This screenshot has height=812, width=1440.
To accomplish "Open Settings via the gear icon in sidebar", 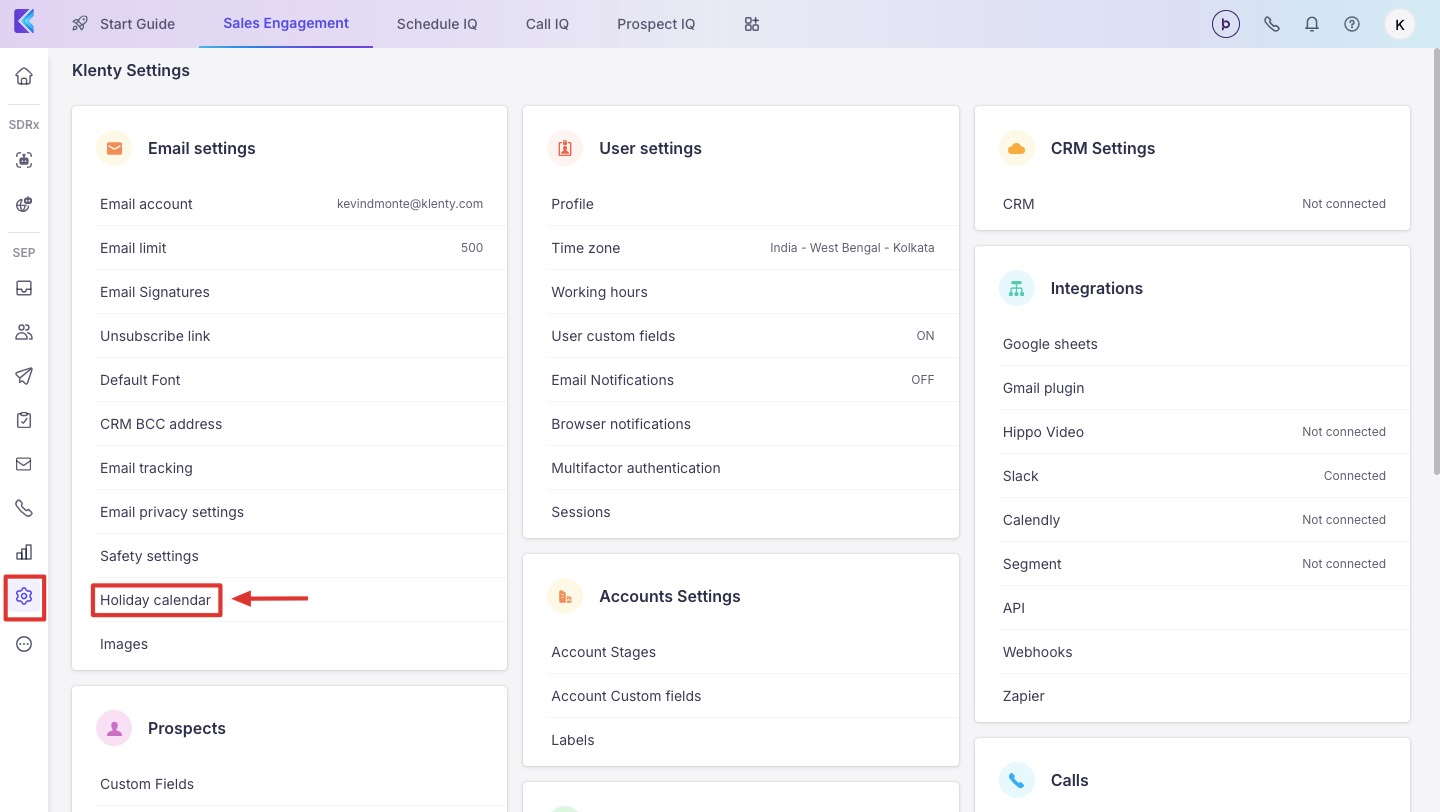I will (x=24, y=597).
